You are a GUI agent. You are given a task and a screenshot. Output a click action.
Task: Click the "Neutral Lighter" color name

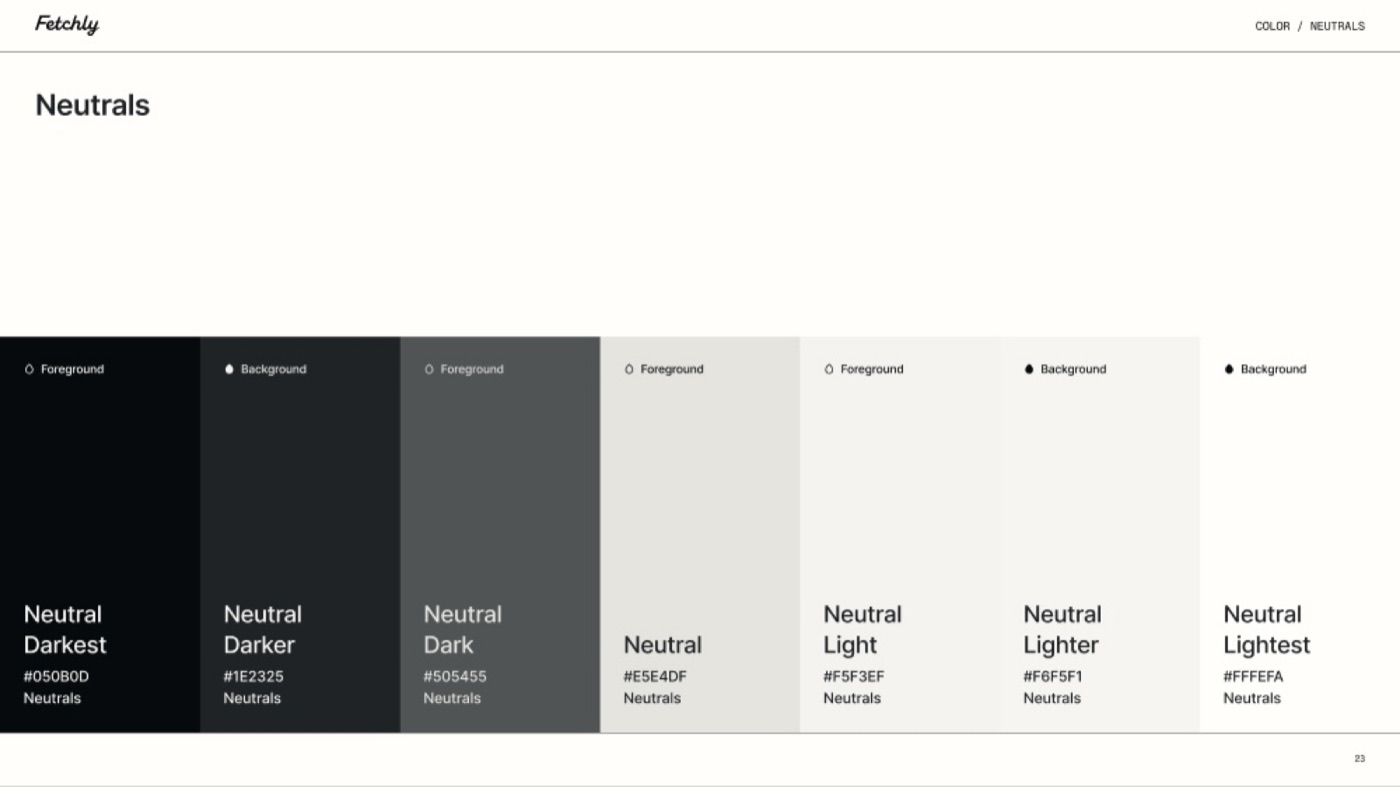pyautogui.click(x=1063, y=629)
